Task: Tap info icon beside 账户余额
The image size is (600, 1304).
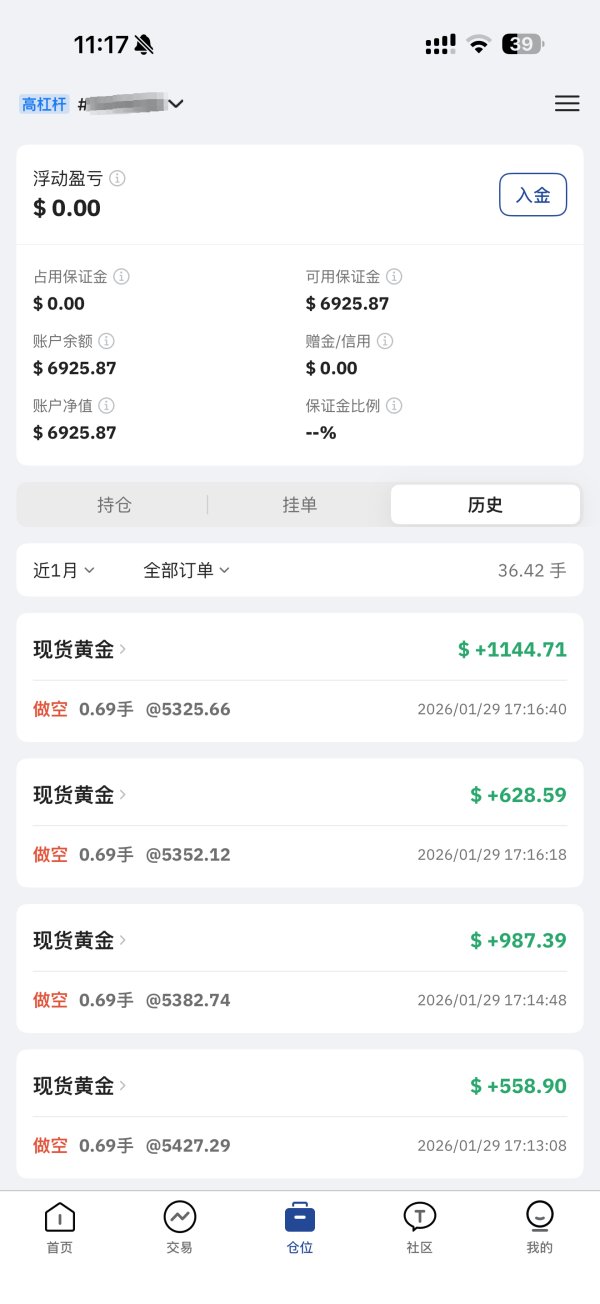Action: click(107, 341)
